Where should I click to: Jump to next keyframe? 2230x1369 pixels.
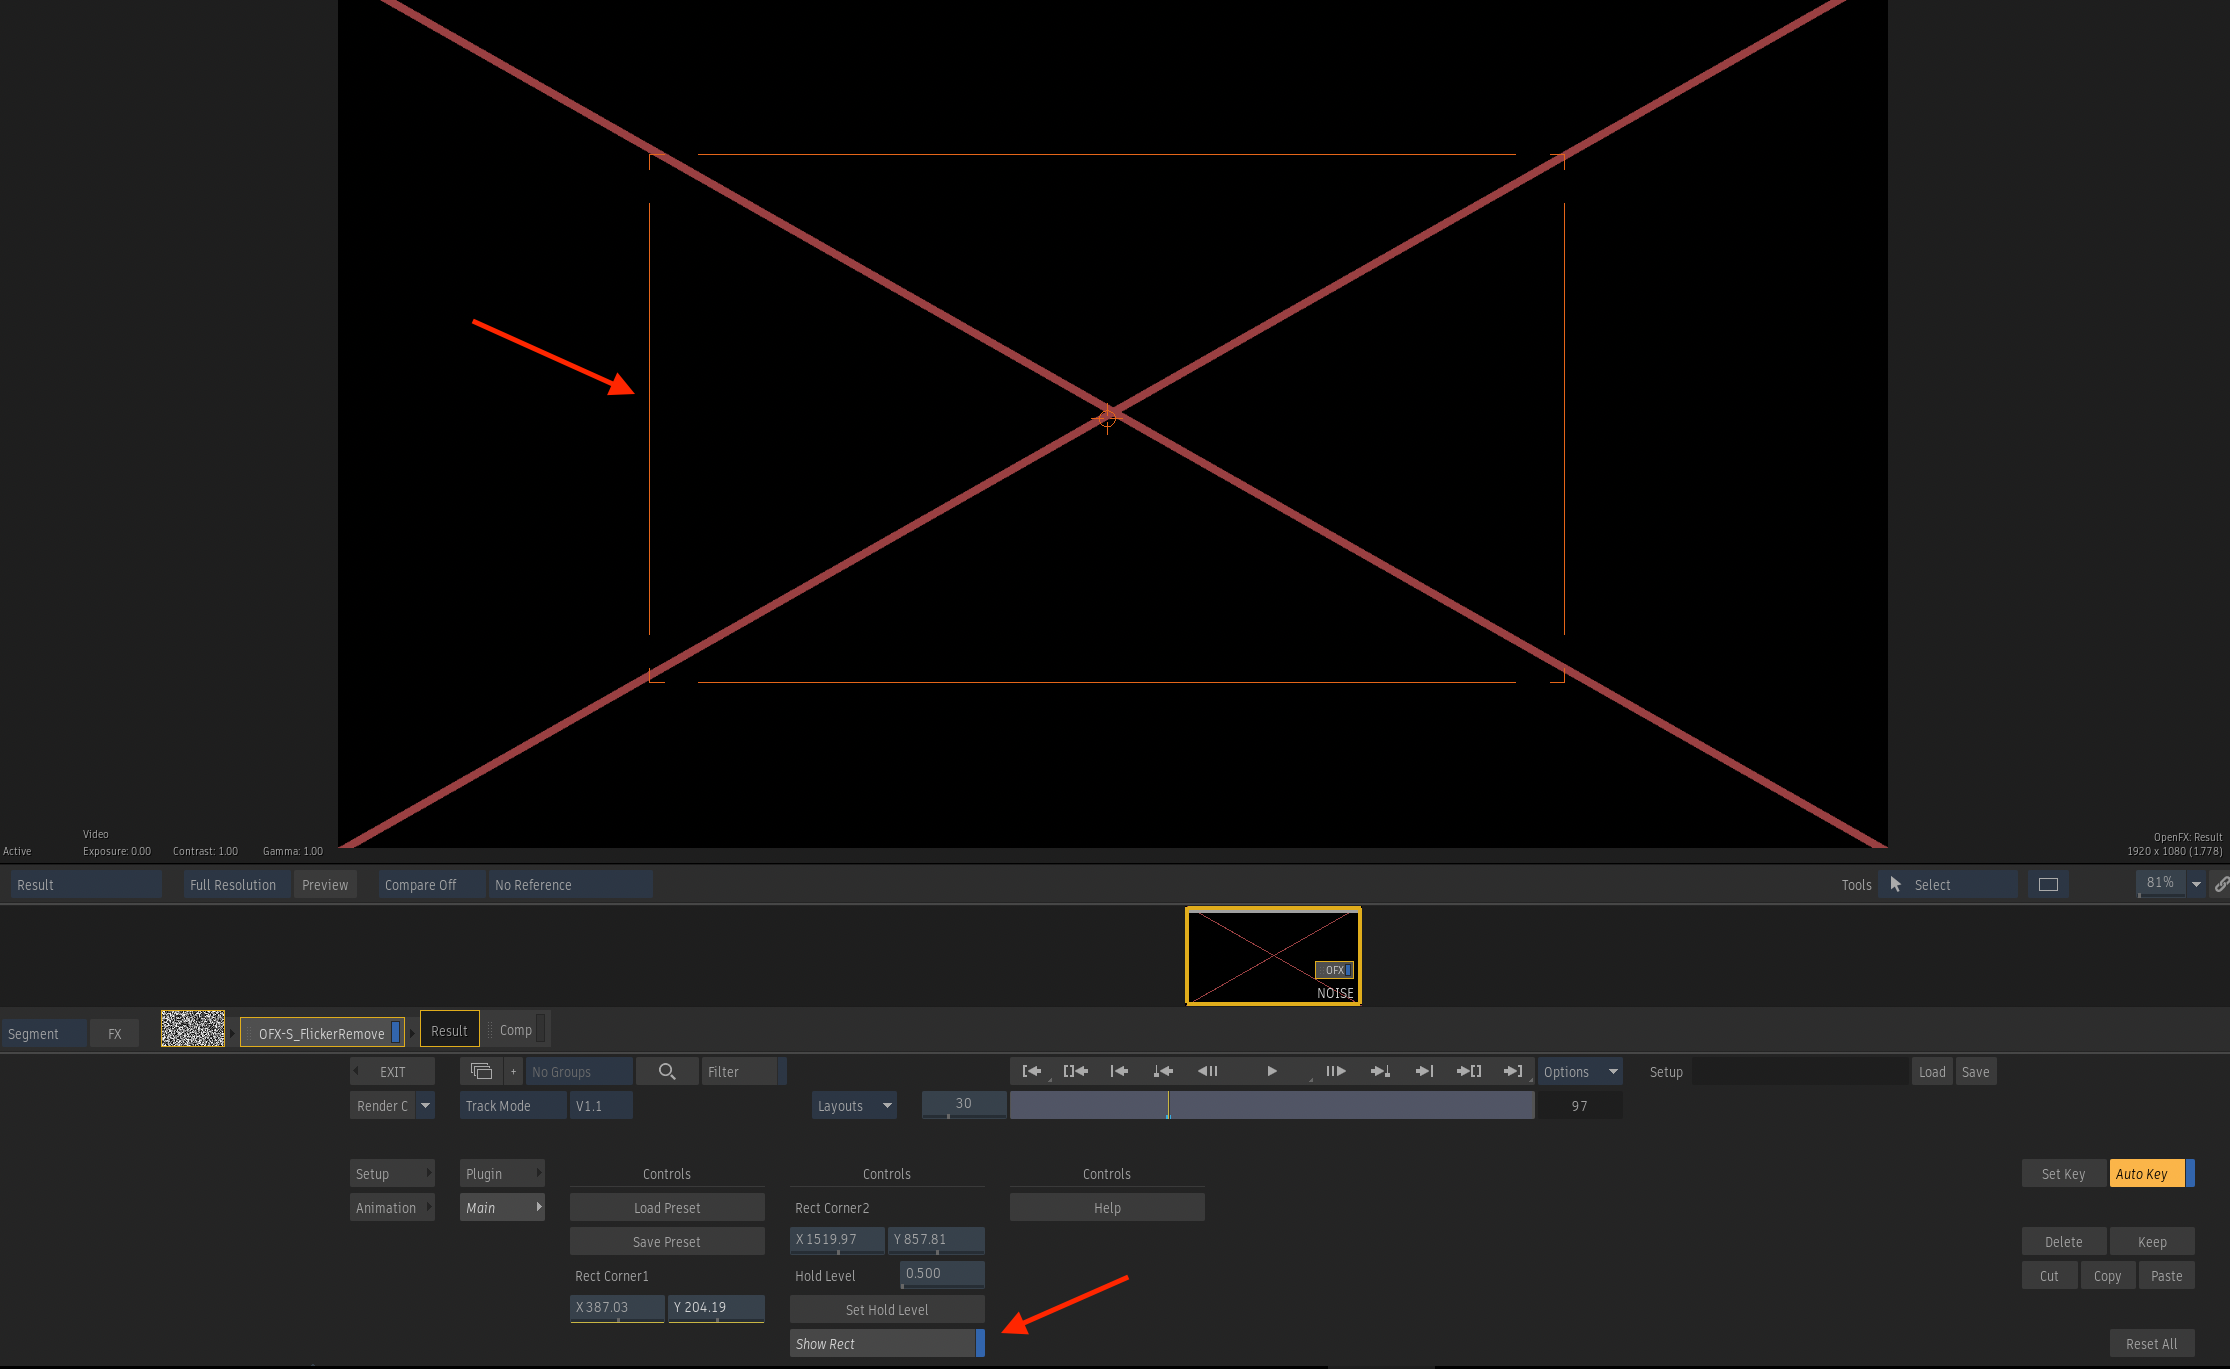click(1380, 1071)
